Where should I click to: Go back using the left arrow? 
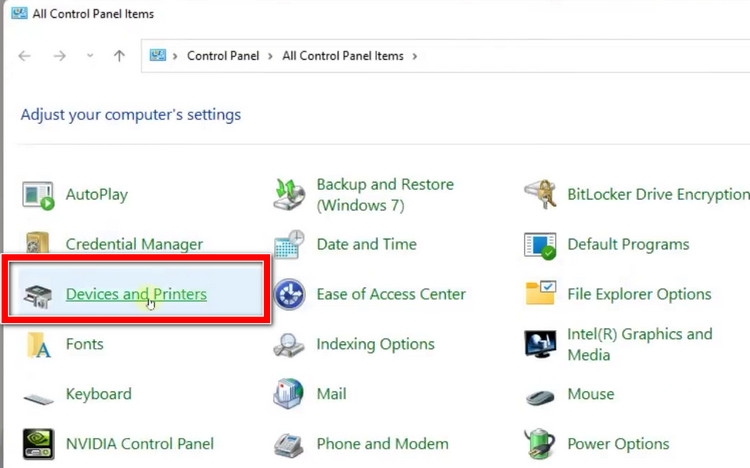click(x=24, y=56)
